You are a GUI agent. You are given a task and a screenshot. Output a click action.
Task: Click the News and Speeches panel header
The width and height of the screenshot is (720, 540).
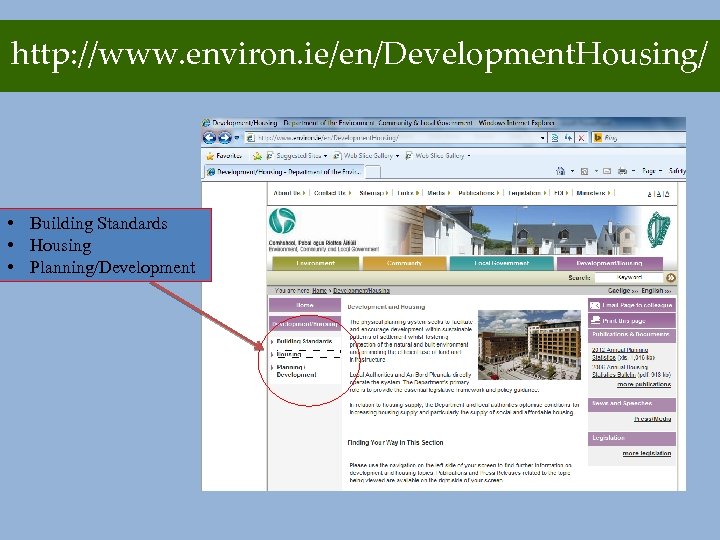(x=632, y=404)
